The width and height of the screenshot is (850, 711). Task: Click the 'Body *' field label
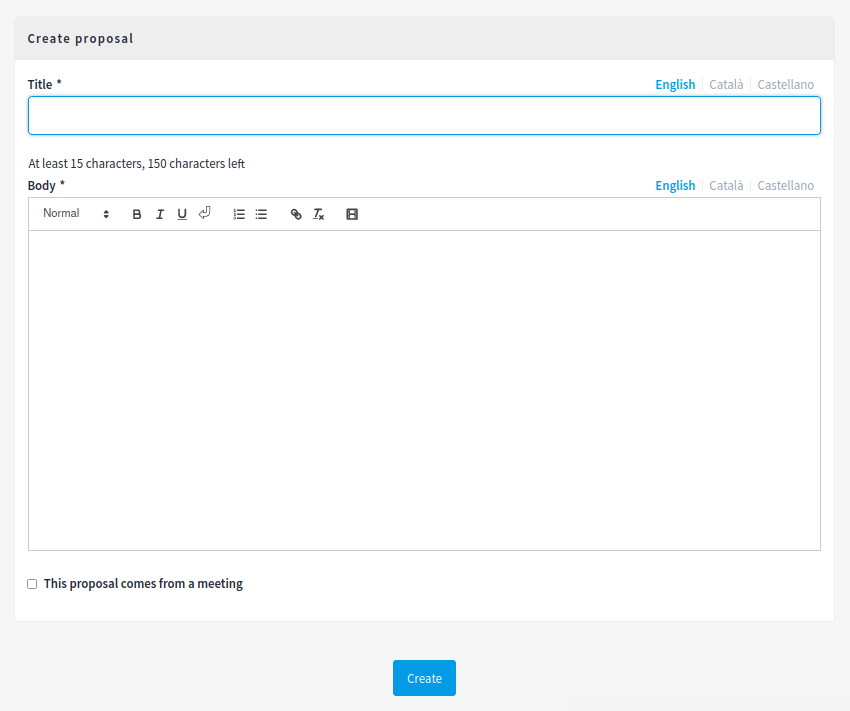point(46,185)
